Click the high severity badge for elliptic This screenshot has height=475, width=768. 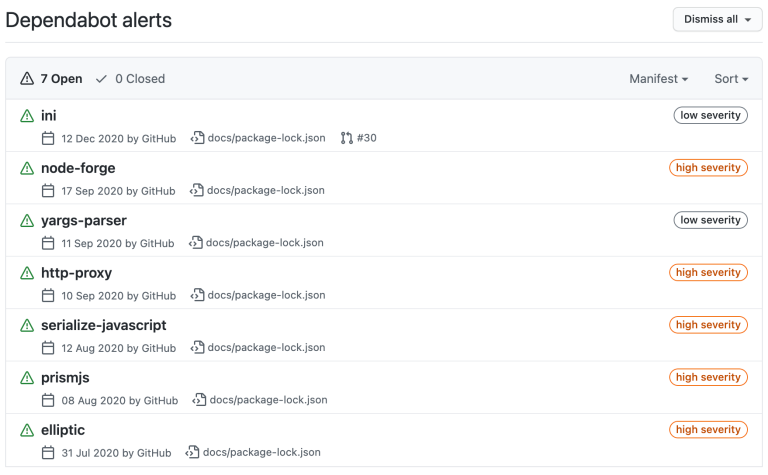click(708, 429)
